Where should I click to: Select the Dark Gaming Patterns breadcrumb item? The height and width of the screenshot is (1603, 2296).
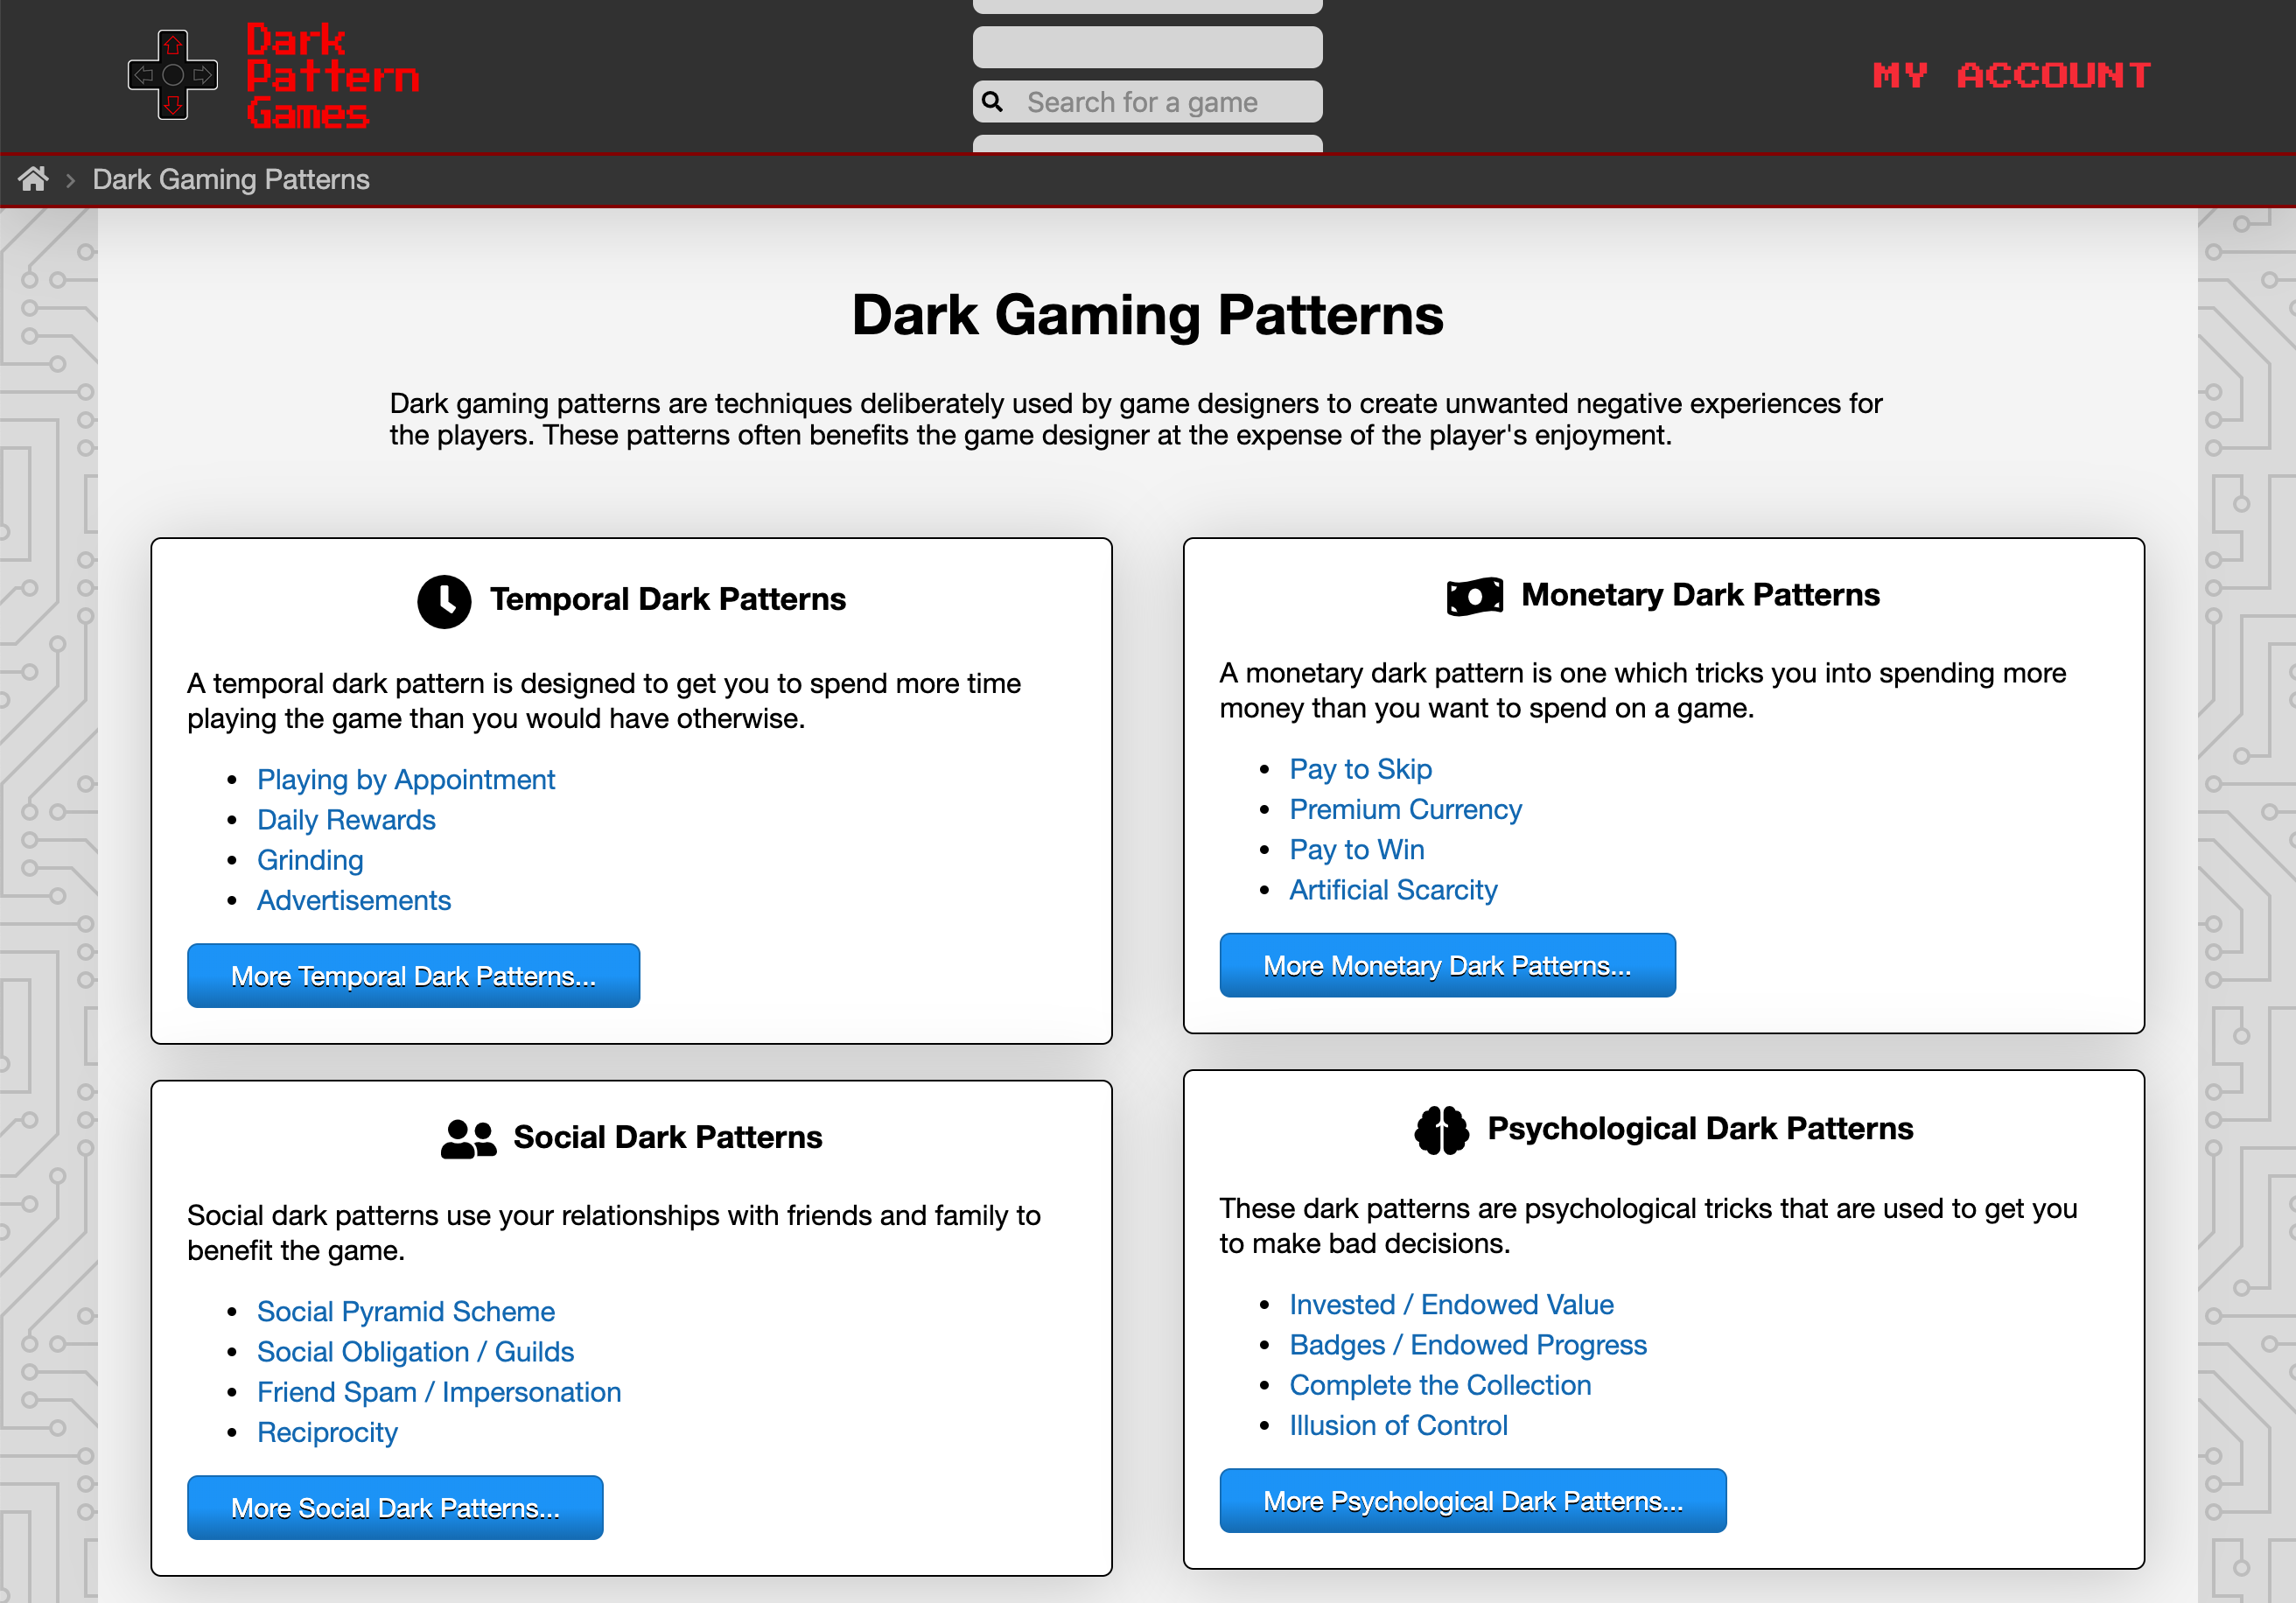point(231,179)
